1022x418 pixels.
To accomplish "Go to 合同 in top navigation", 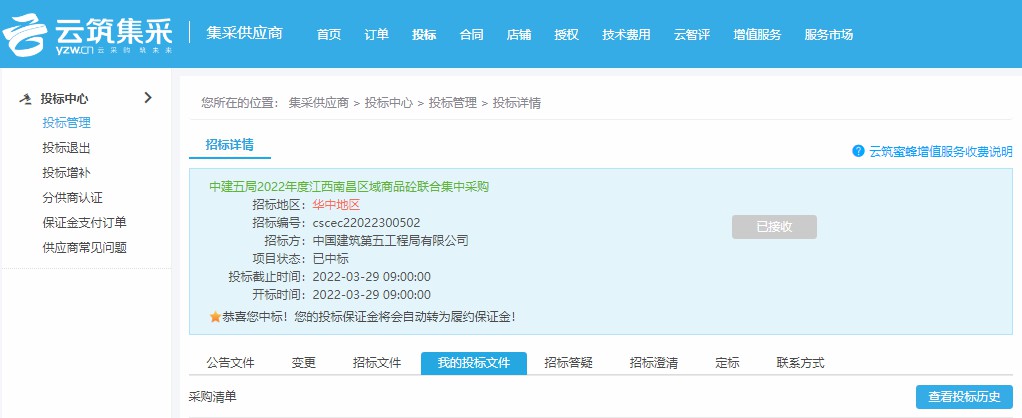I will pyautogui.click(x=471, y=35).
